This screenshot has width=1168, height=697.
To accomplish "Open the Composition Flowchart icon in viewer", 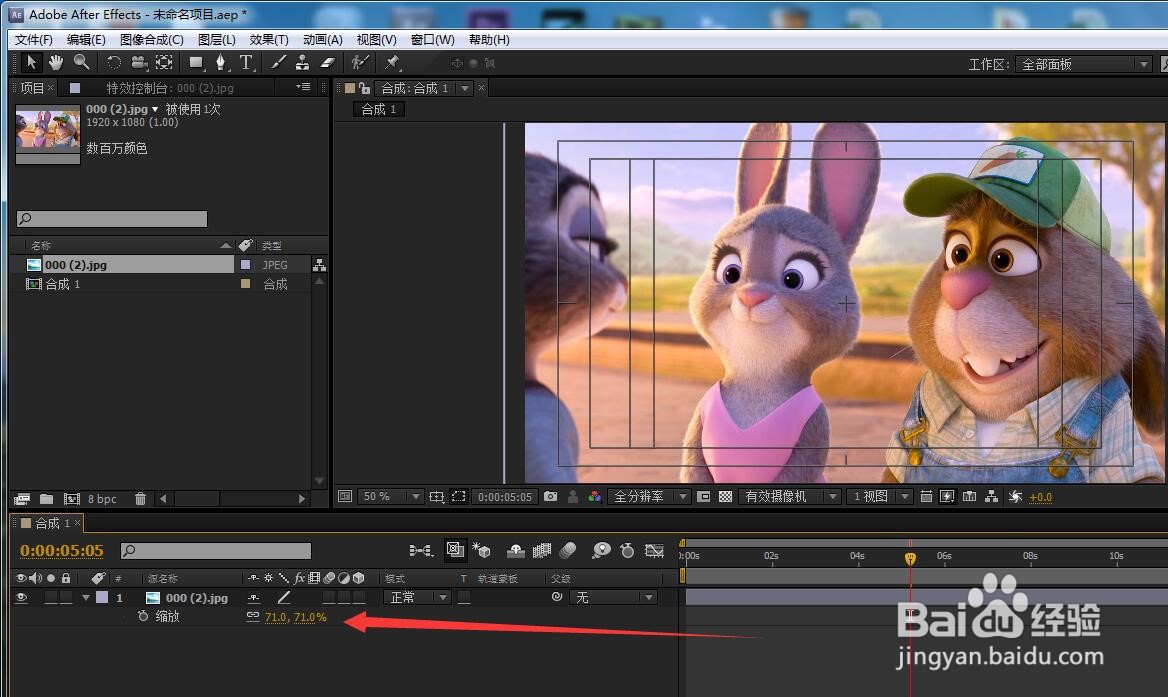I will point(991,497).
